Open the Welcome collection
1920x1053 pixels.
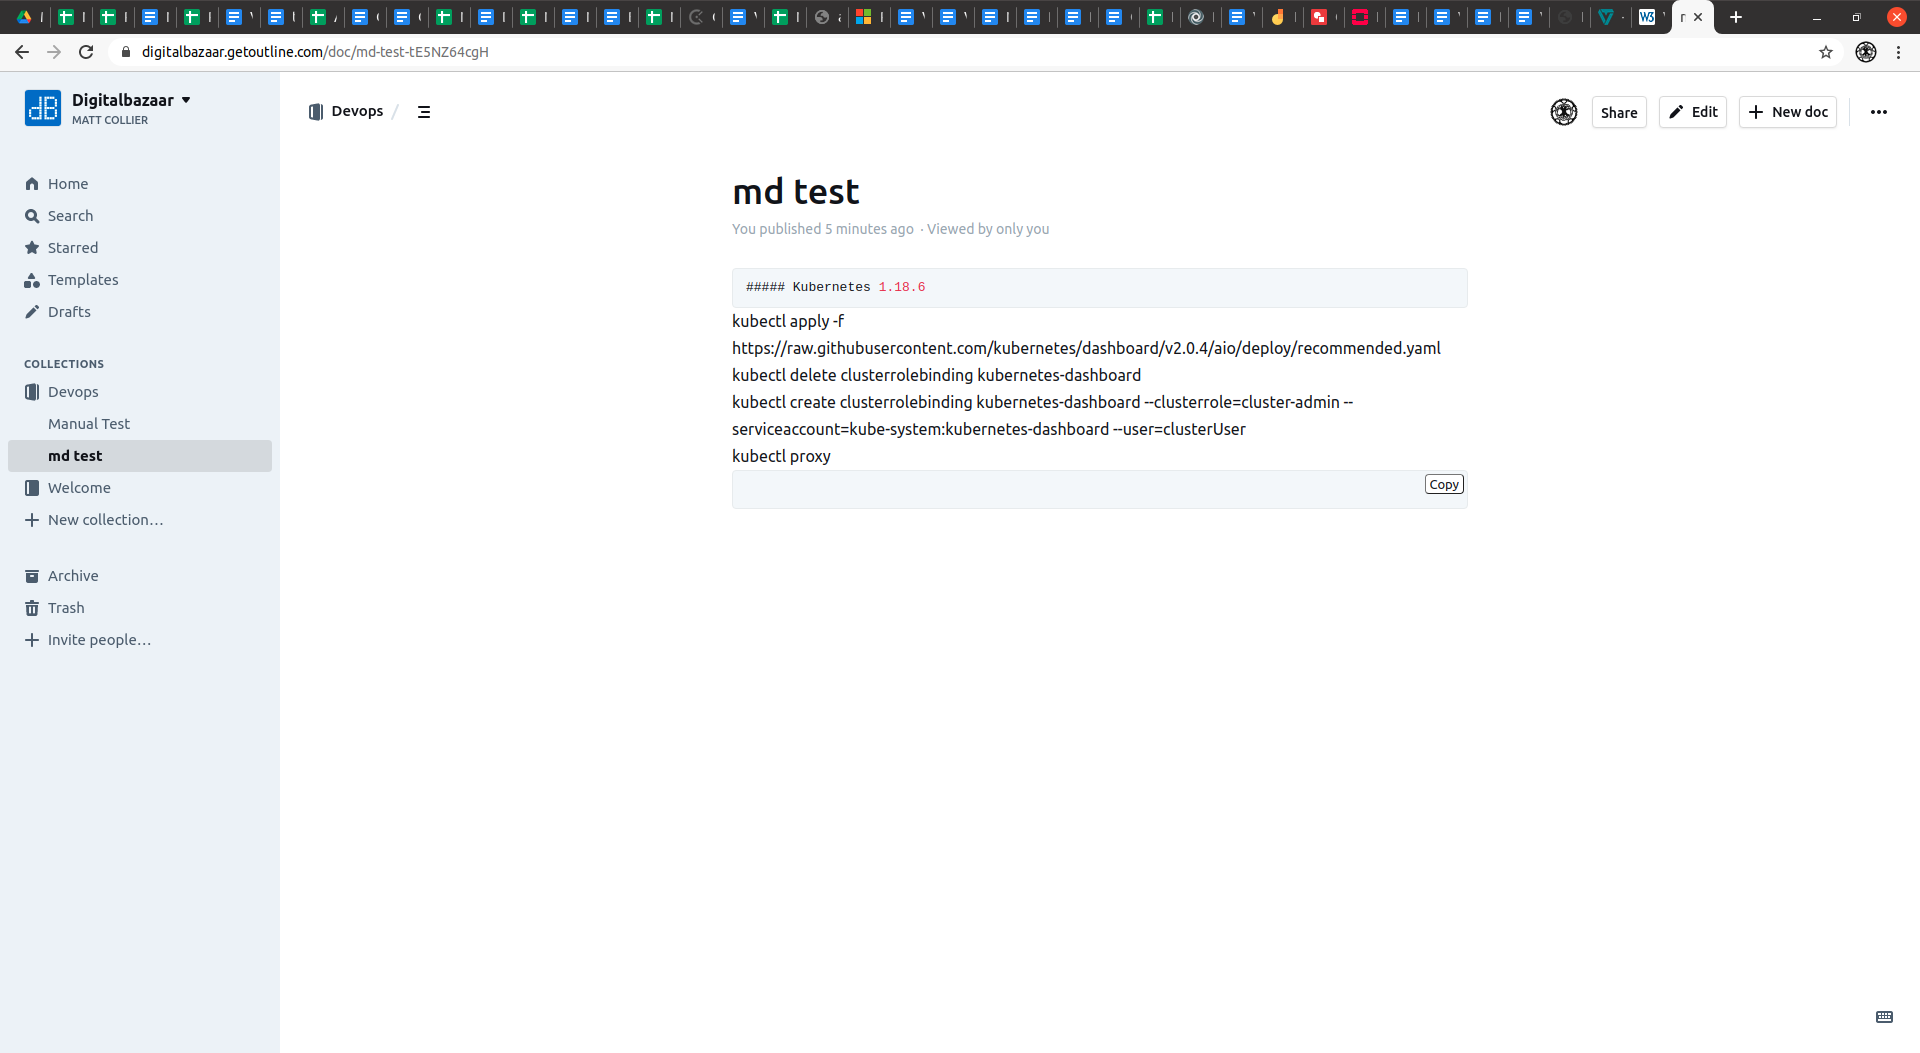click(79, 488)
